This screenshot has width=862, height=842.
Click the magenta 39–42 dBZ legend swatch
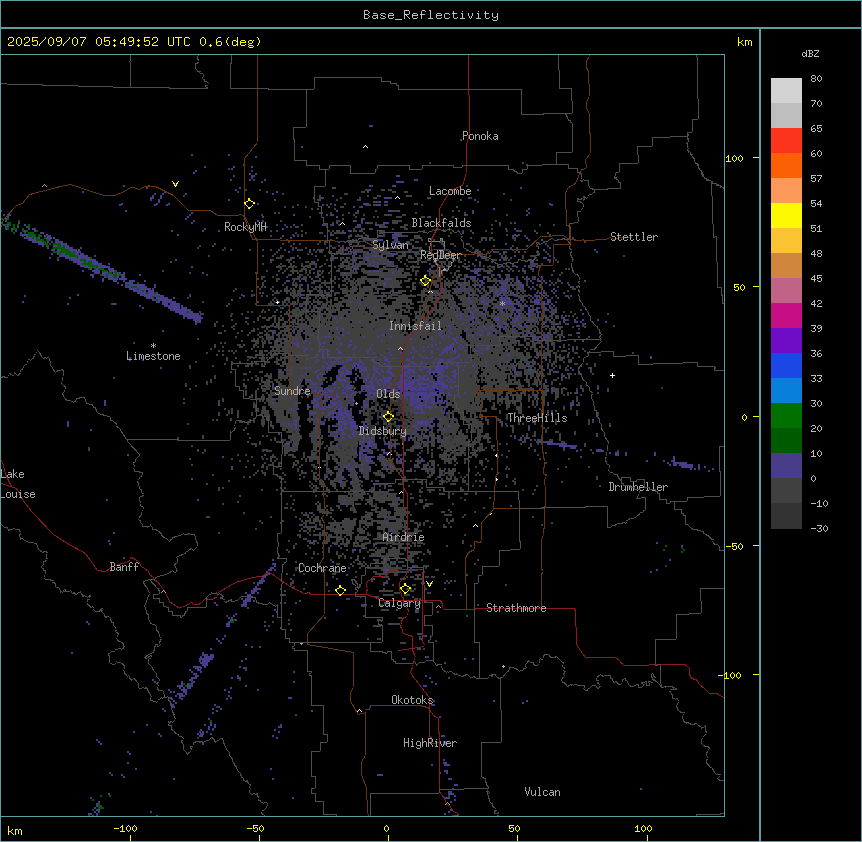coord(786,315)
